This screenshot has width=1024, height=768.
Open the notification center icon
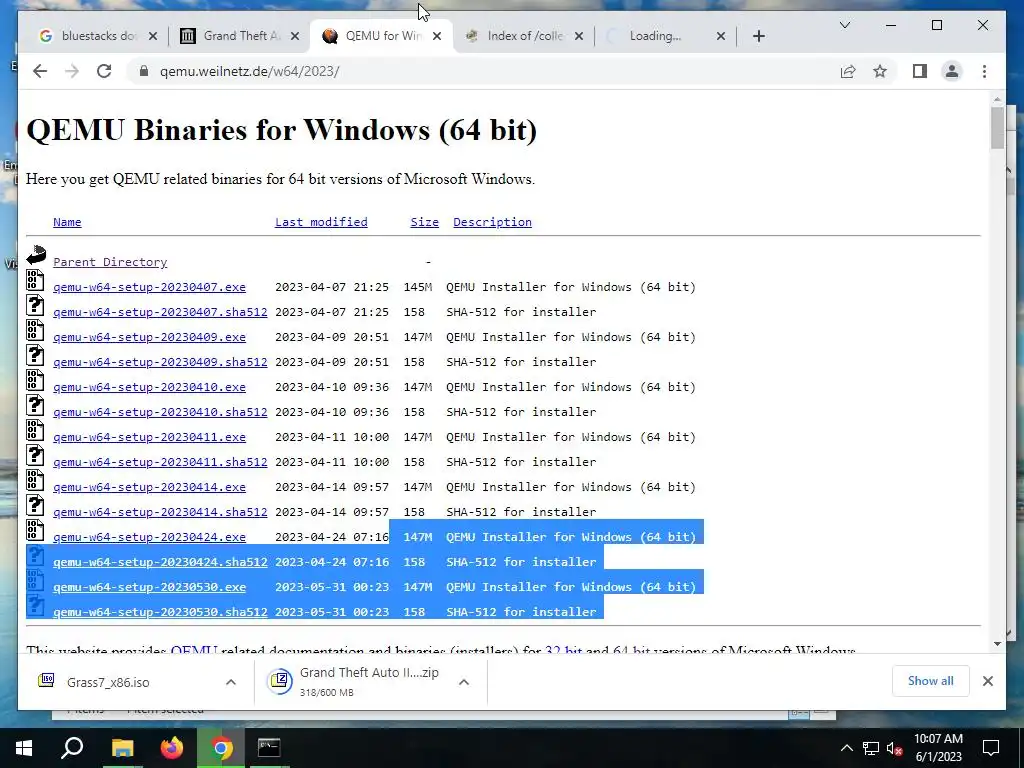click(991, 748)
